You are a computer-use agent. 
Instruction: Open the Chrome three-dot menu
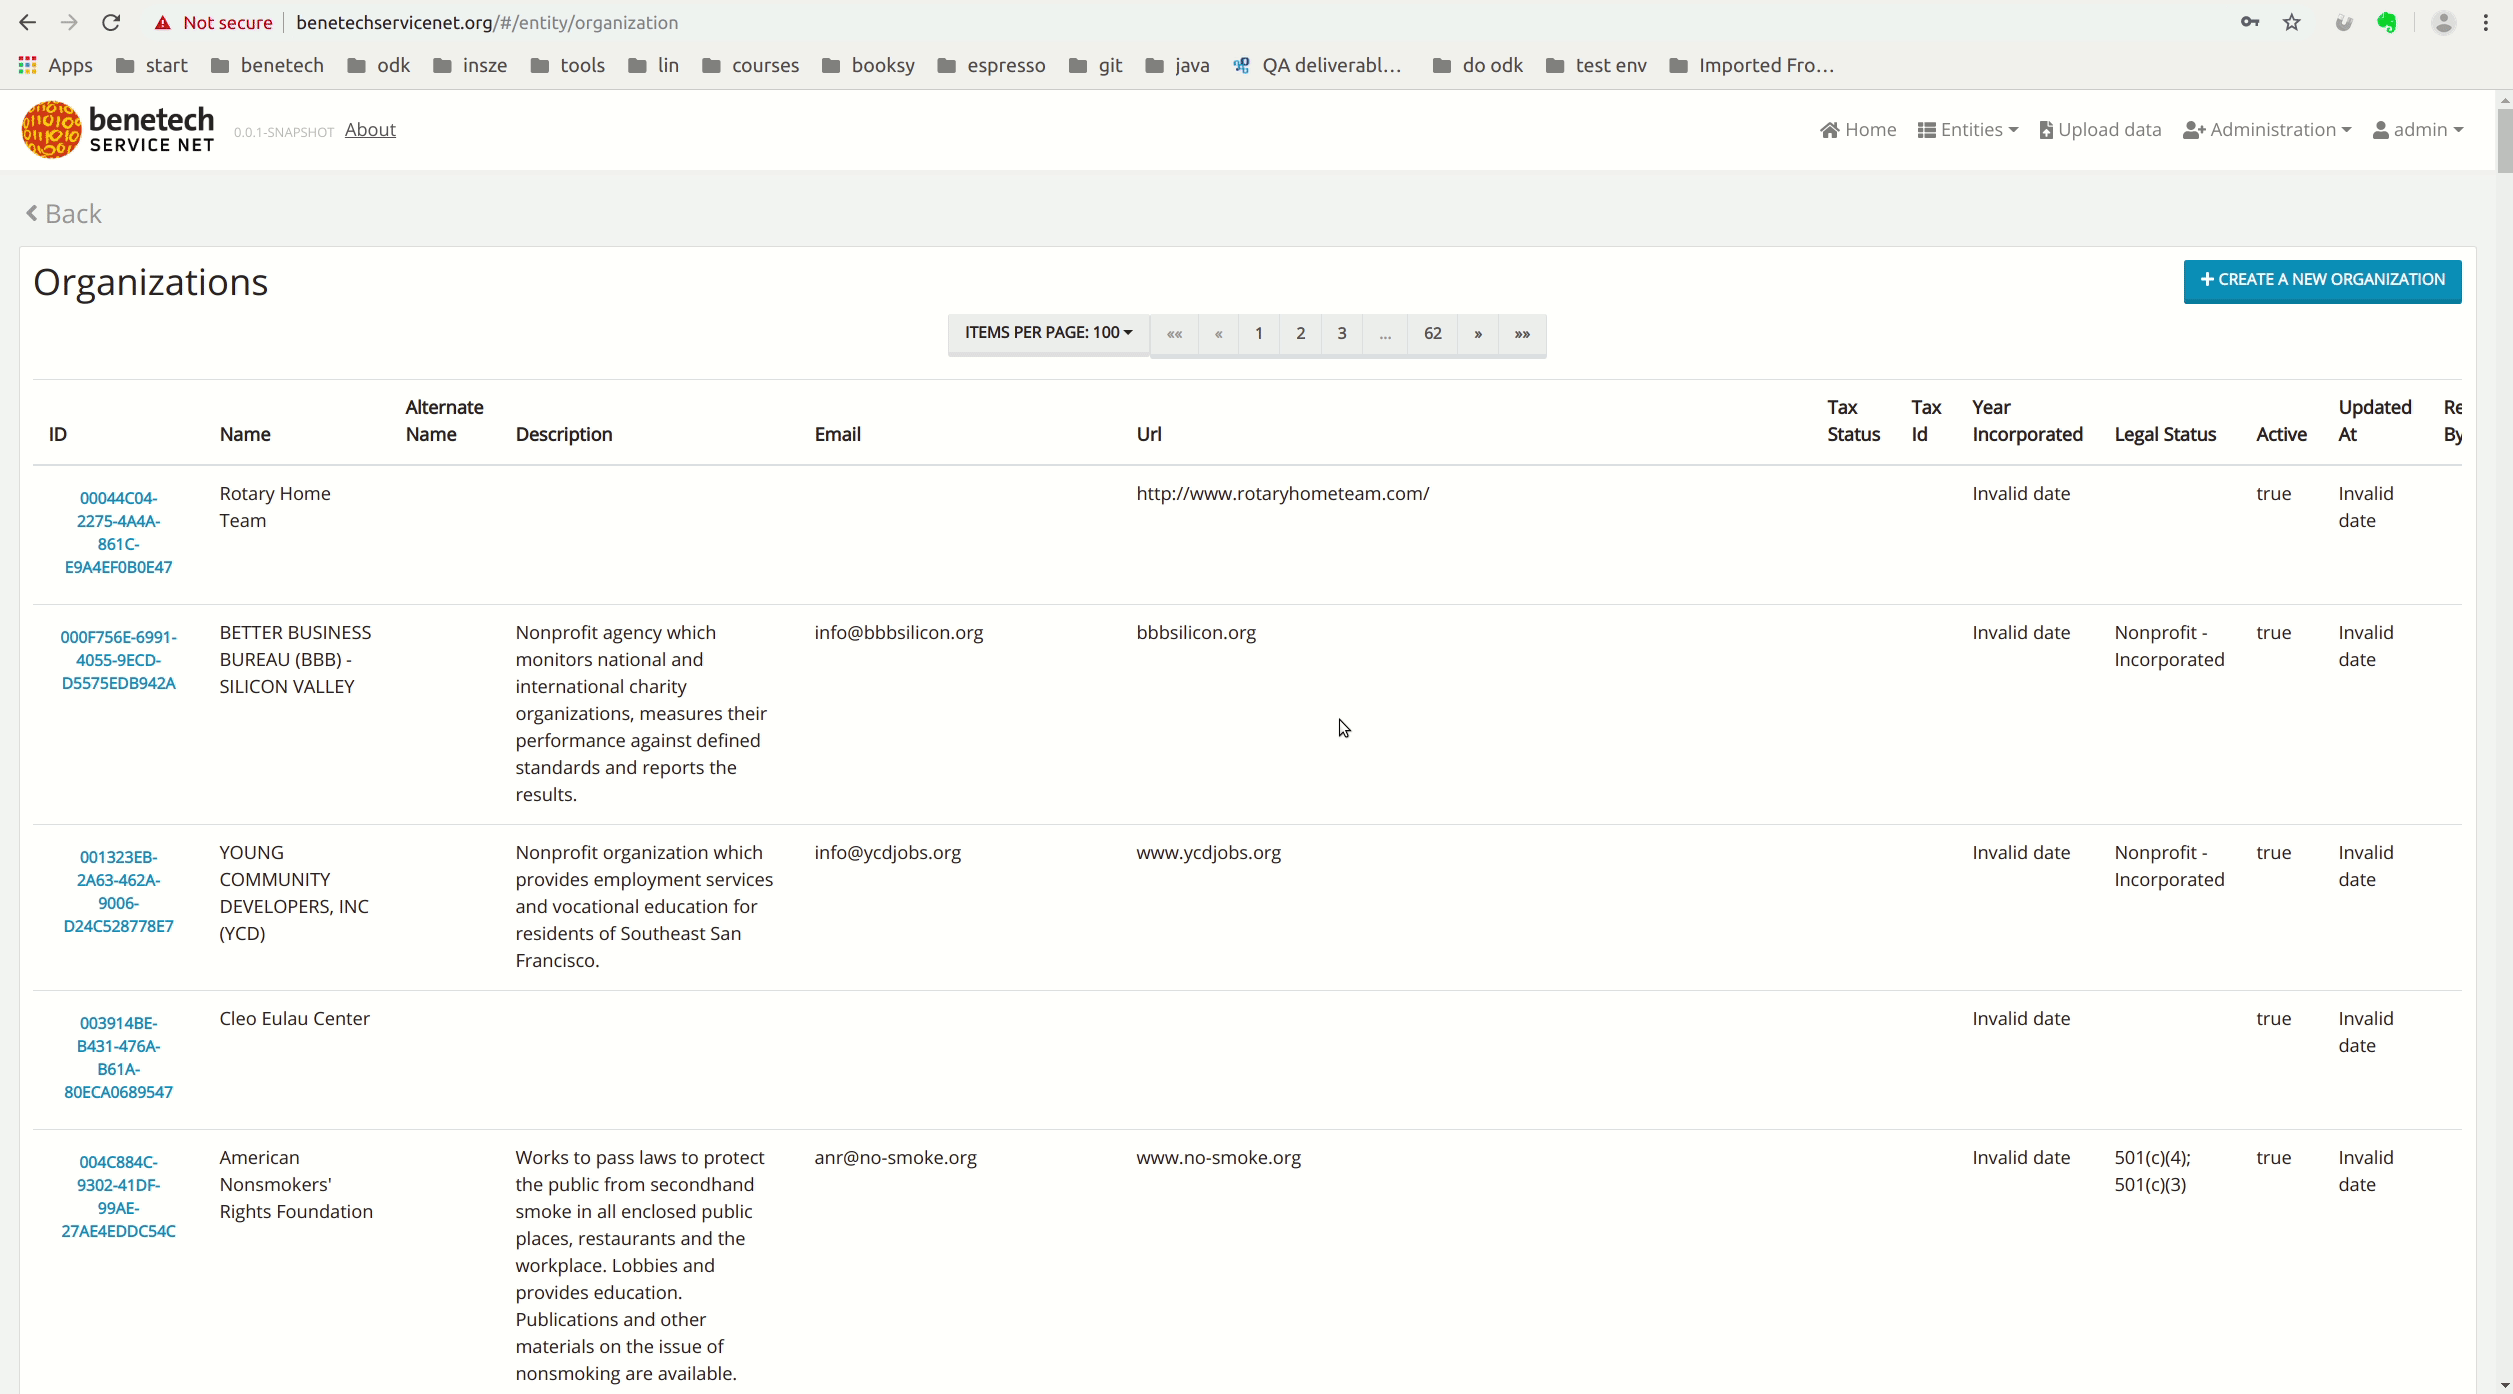coord(2487,22)
